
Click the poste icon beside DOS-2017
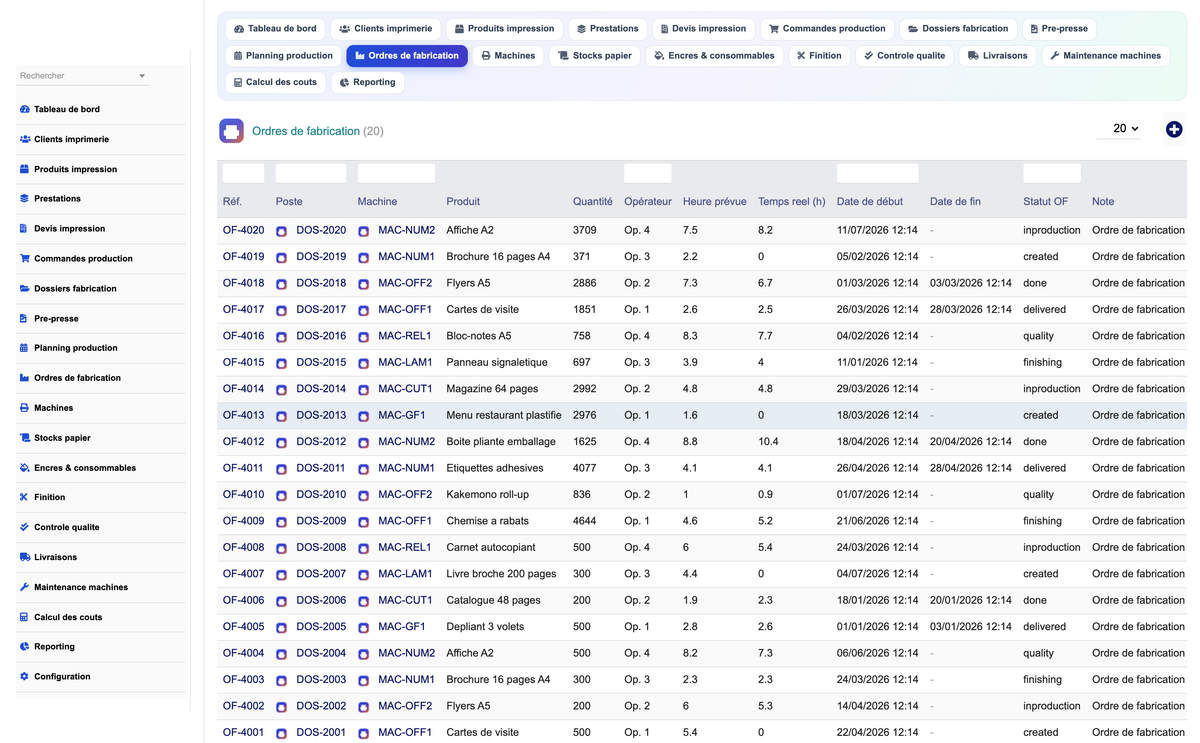point(282,310)
